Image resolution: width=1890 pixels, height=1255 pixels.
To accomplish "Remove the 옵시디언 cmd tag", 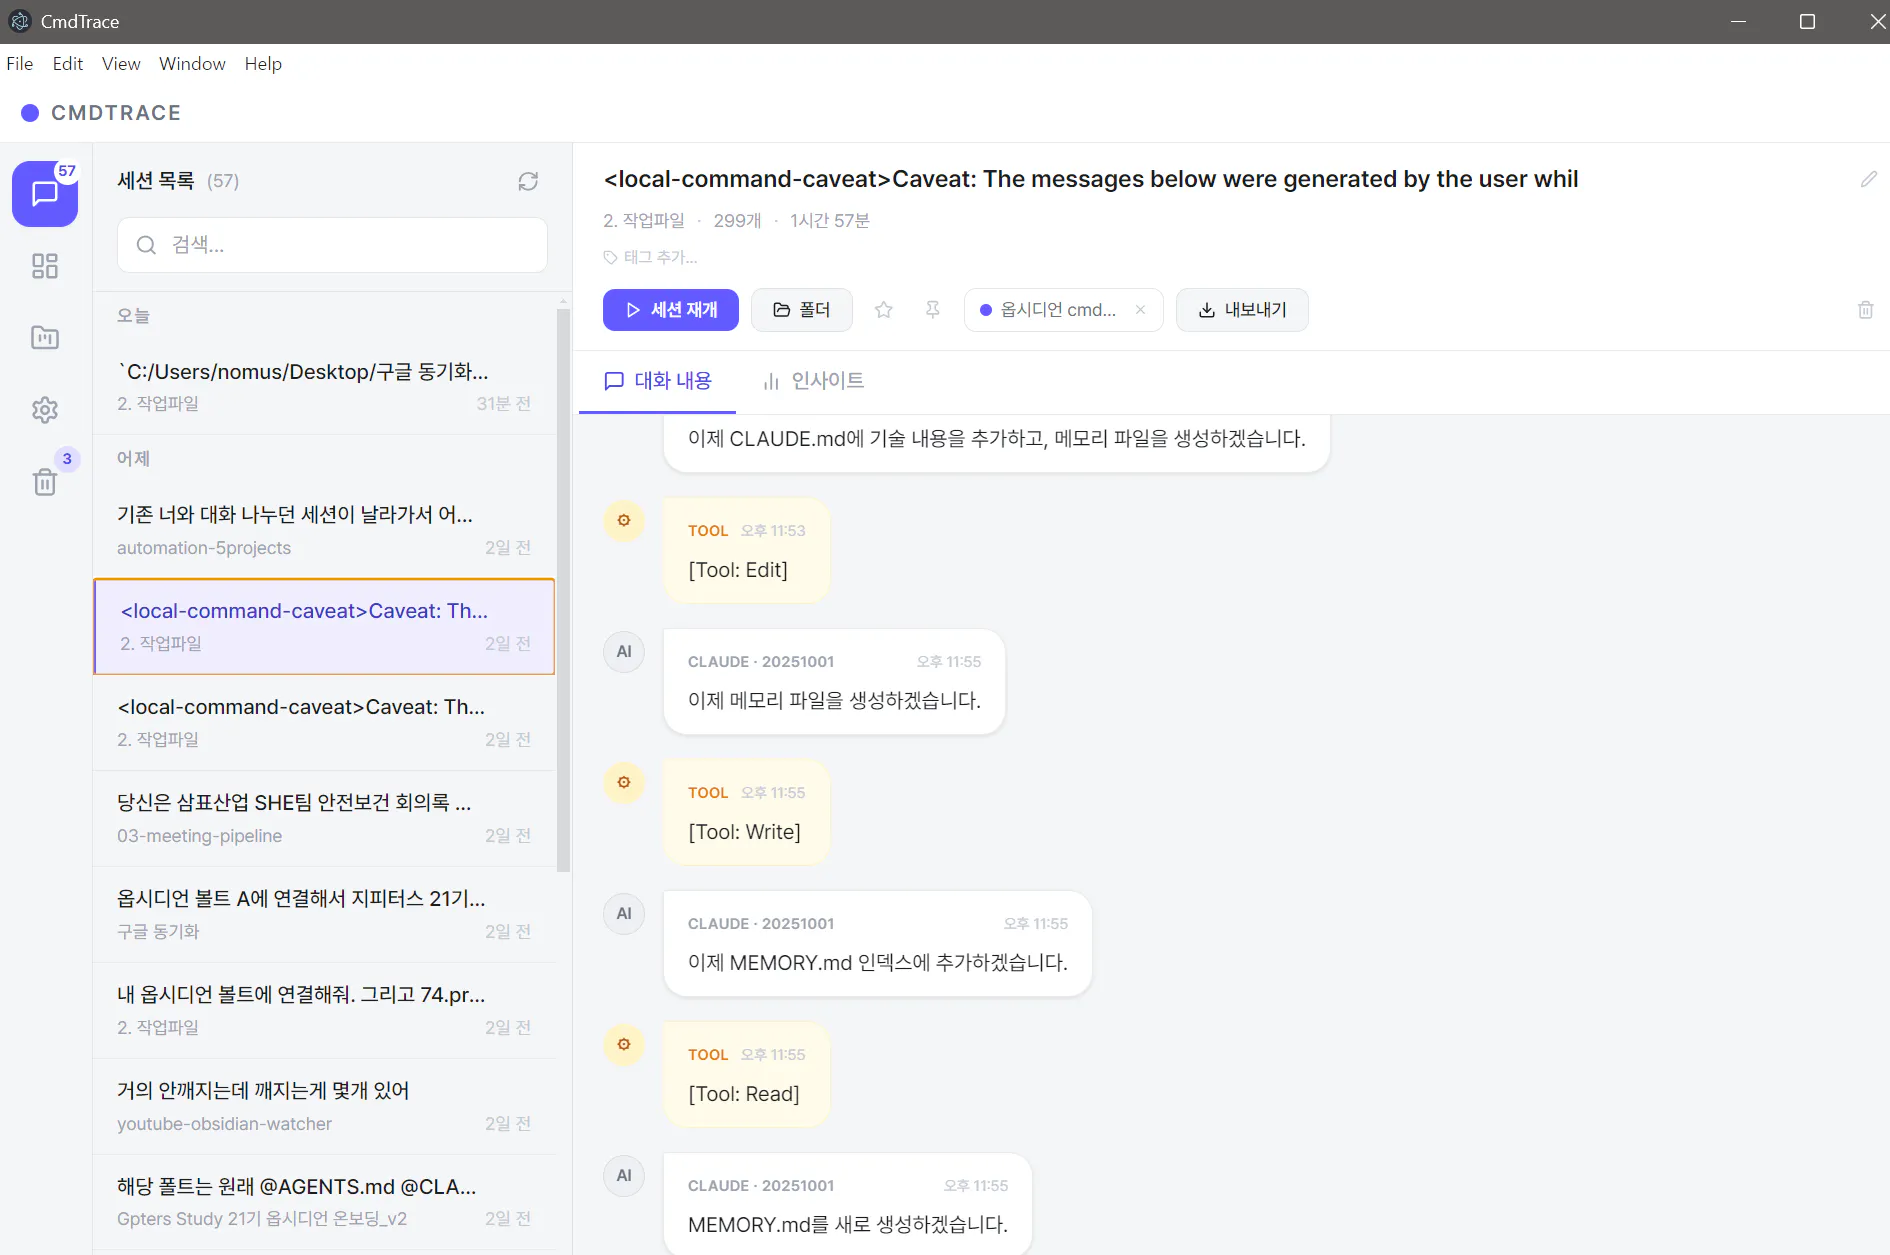I will click(1140, 310).
